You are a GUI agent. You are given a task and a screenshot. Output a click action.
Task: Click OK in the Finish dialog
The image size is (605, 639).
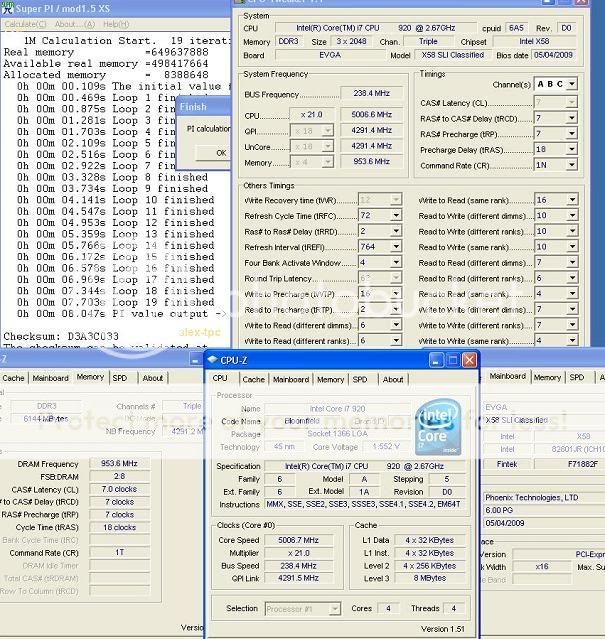pyautogui.click(x=213, y=153)
